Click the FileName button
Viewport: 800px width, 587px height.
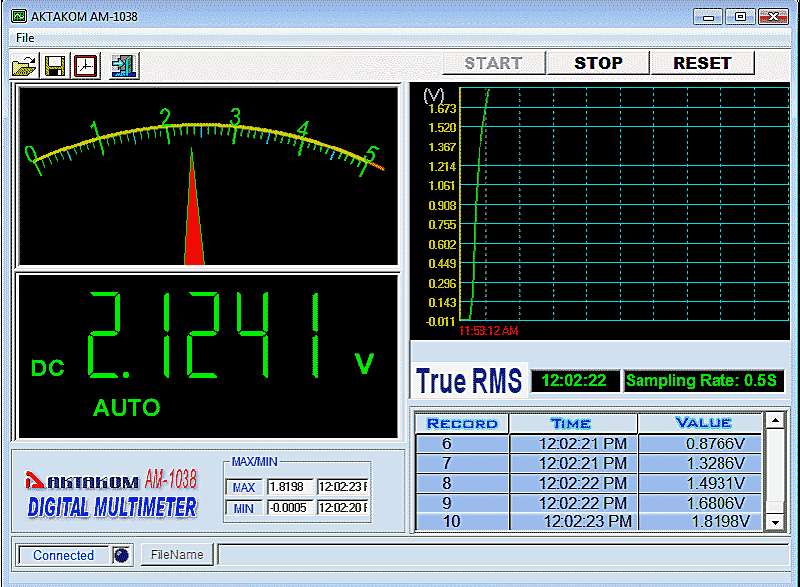pos(177,554)
